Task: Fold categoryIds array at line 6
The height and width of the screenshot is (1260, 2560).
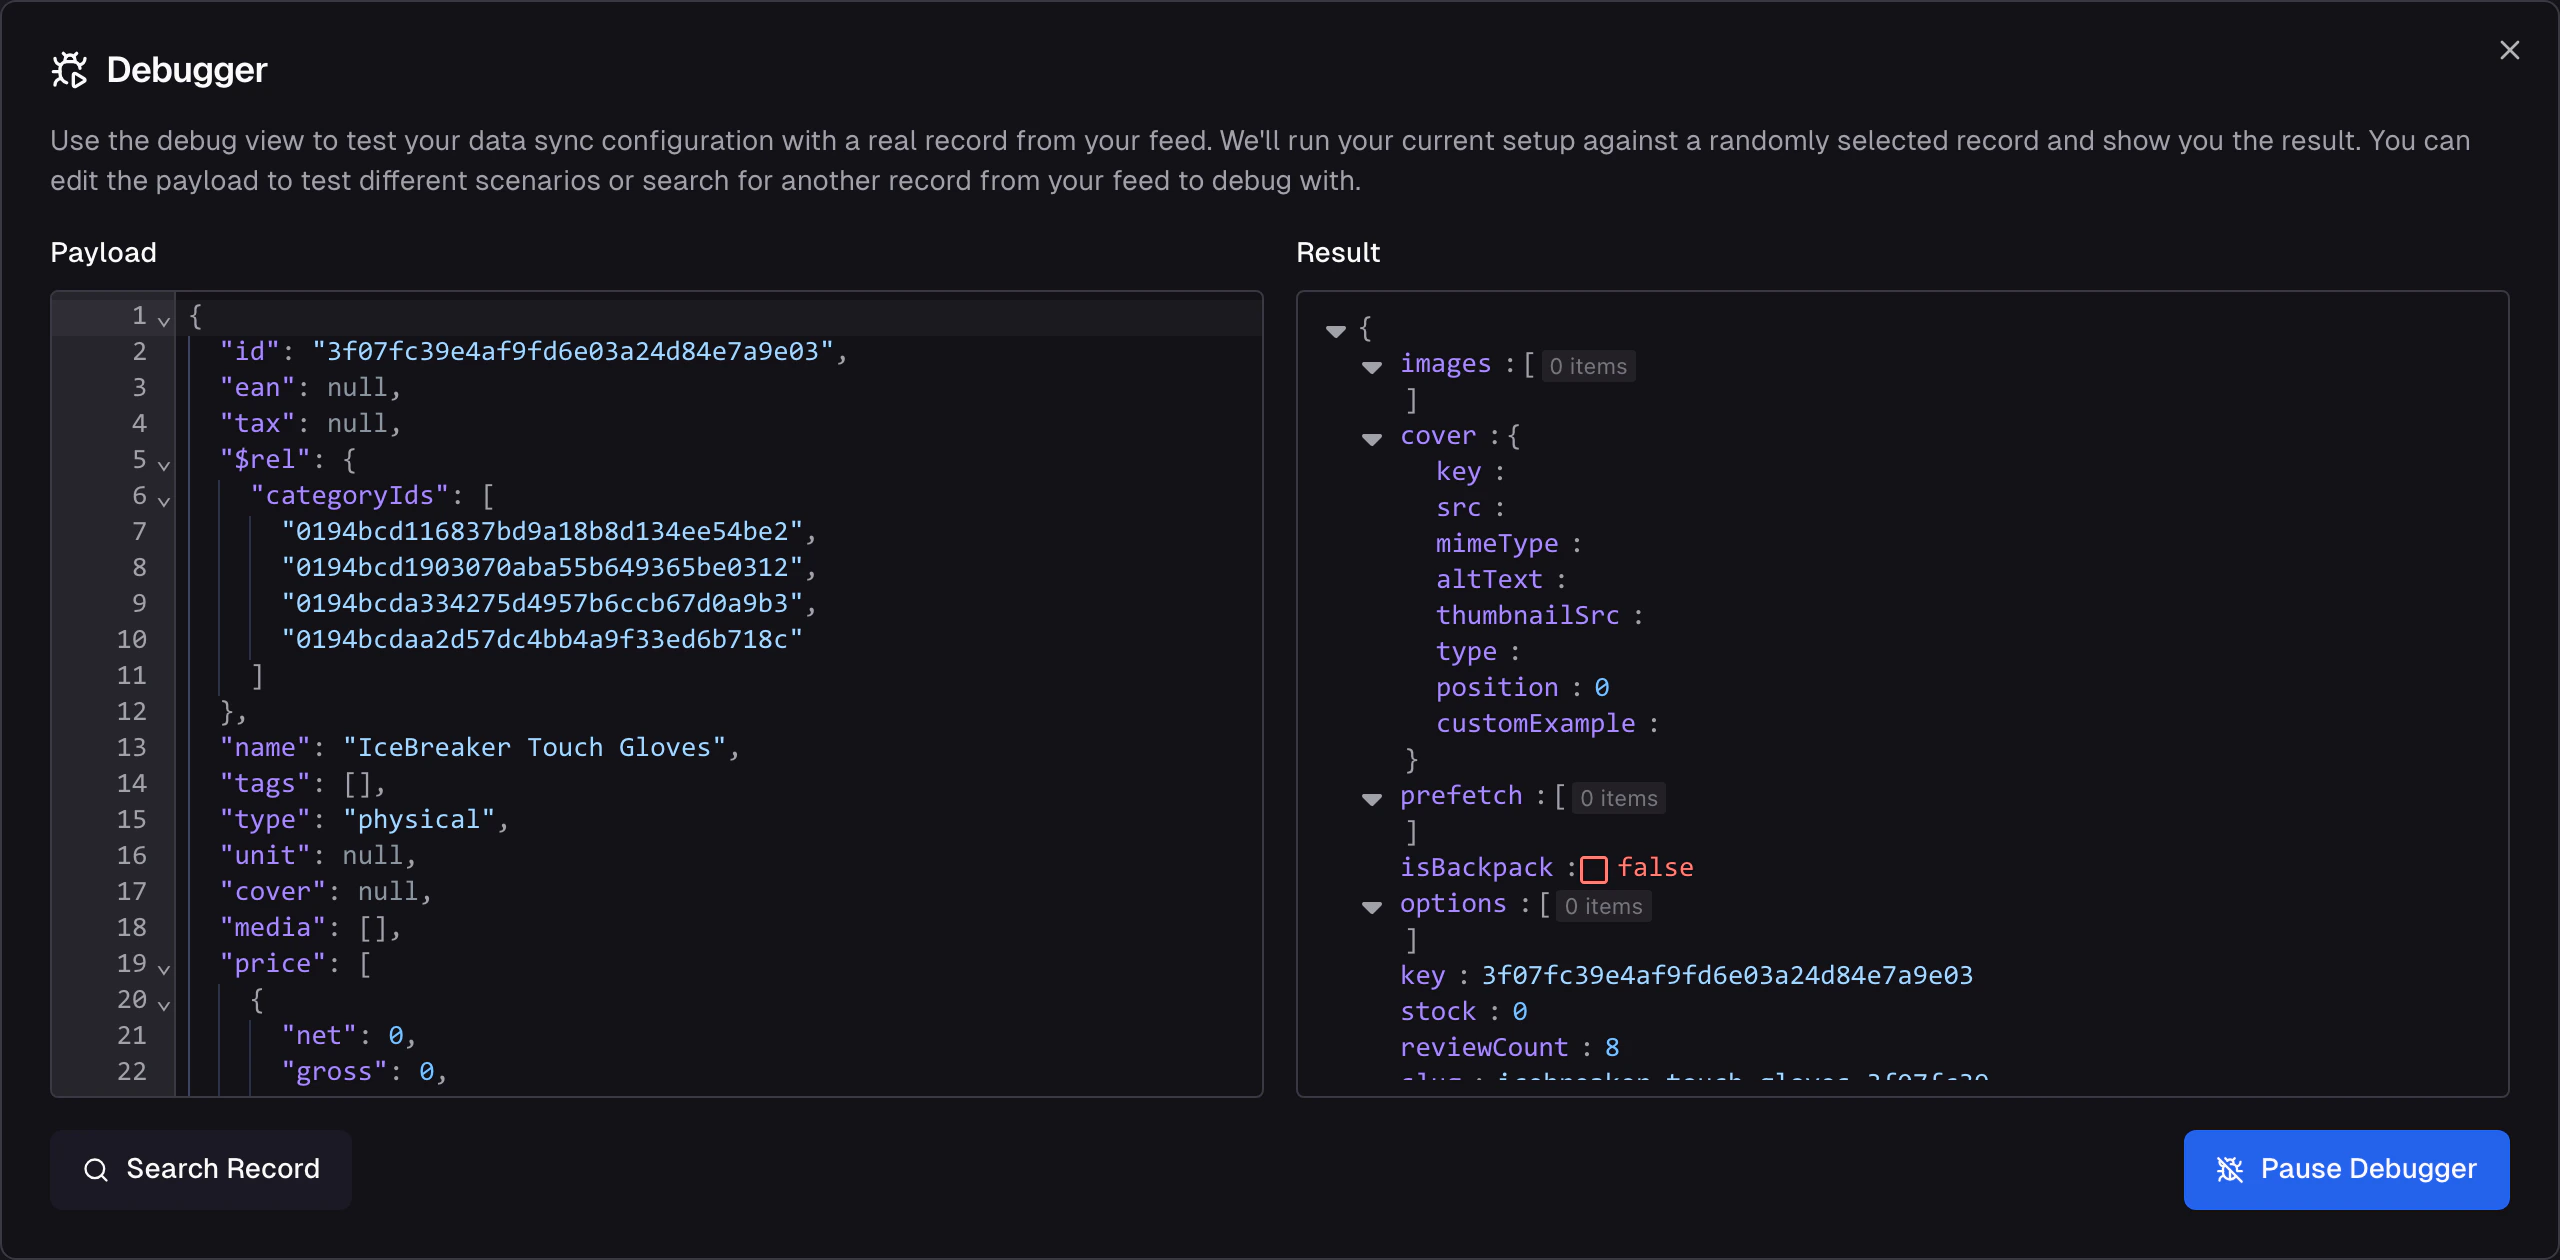Action: coord(164,501)
